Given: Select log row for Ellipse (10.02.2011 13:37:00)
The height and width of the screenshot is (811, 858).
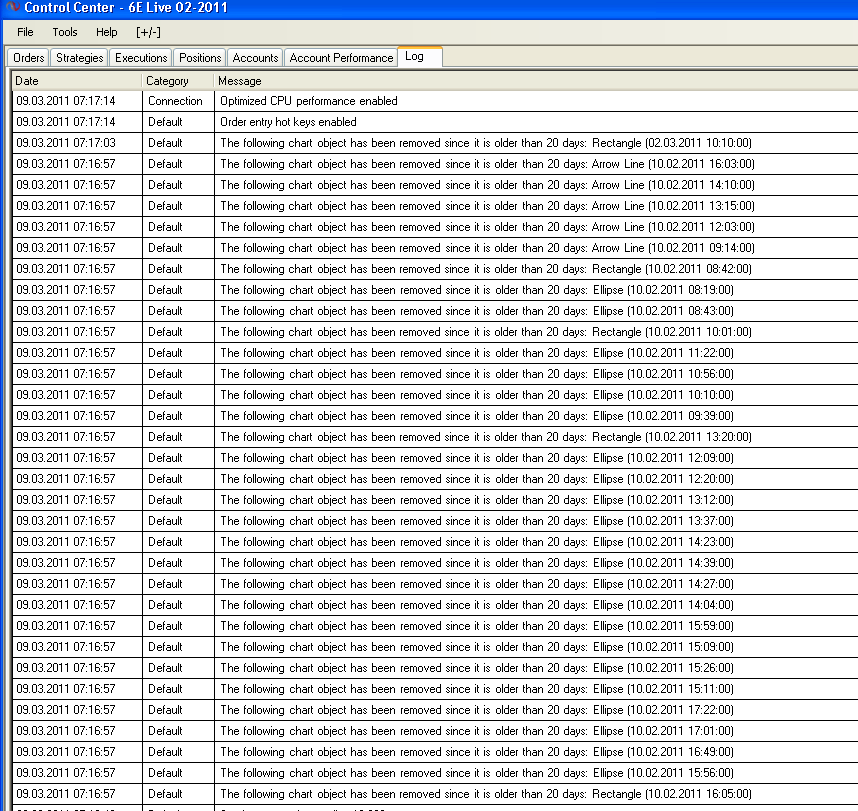Looking at the screenshot, I should 435,521.
